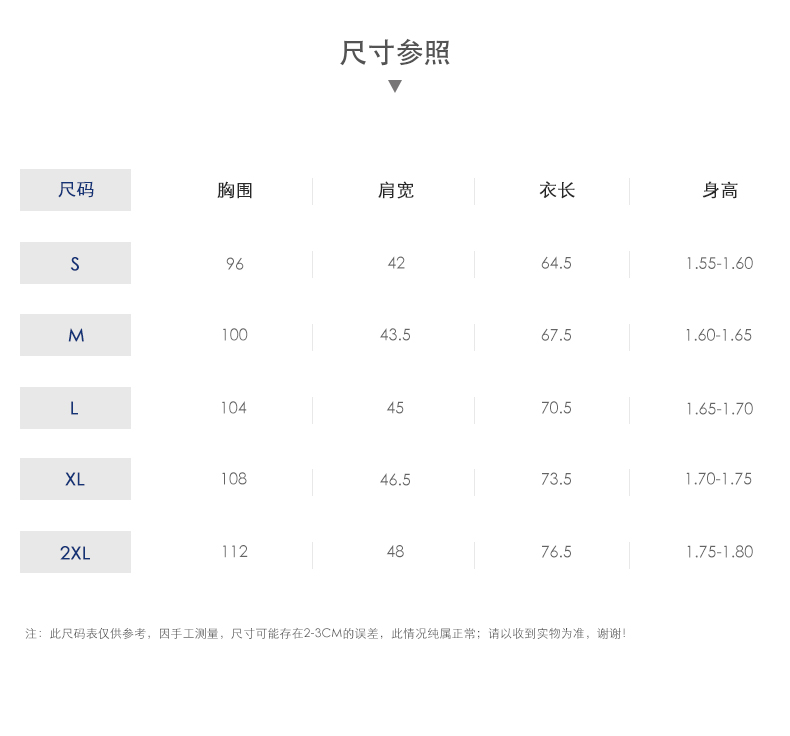Choose the L size box

[x=75, y=408]
